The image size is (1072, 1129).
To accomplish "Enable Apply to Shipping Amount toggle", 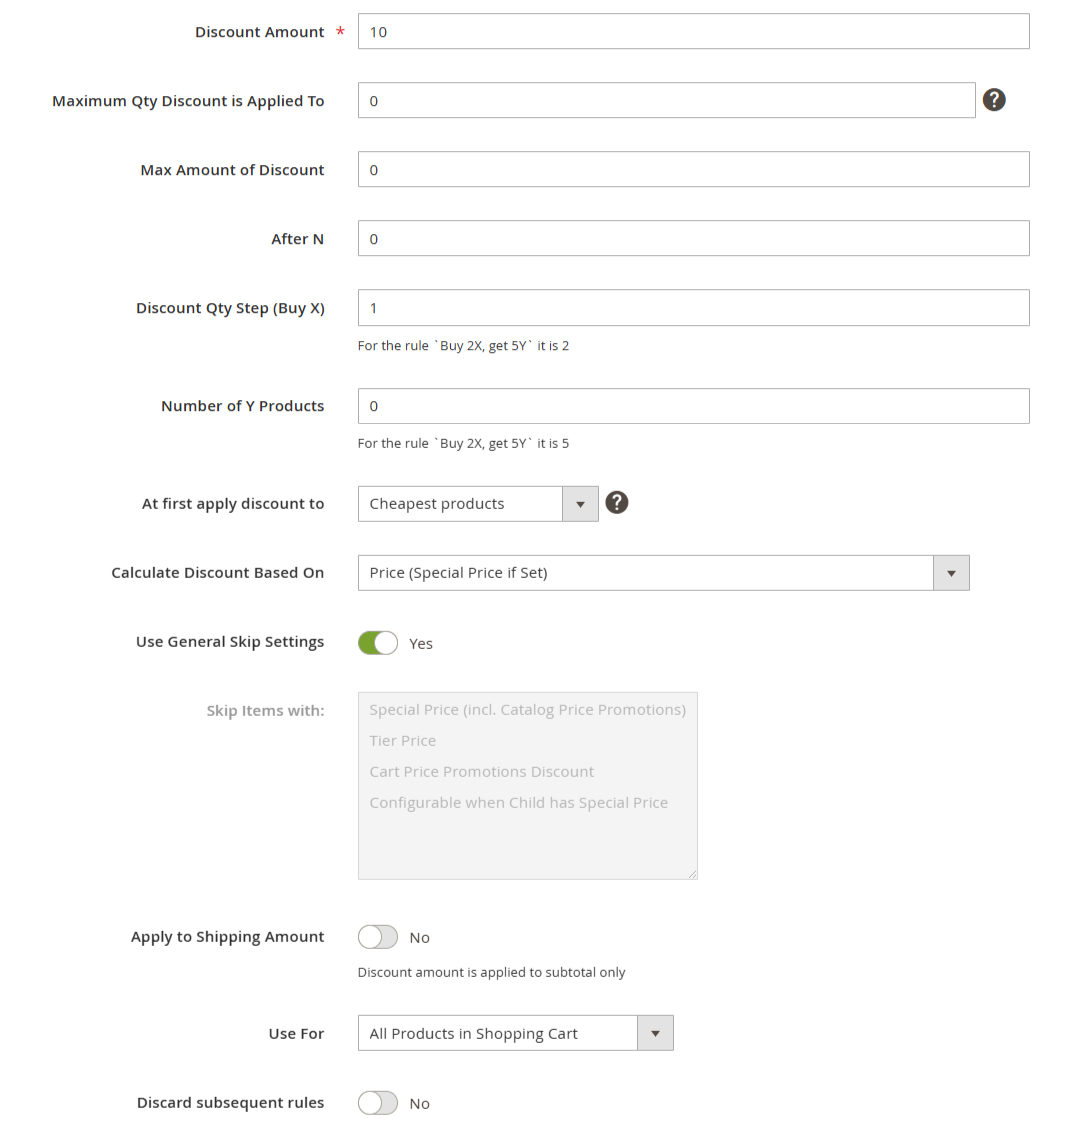I will 378,937.
